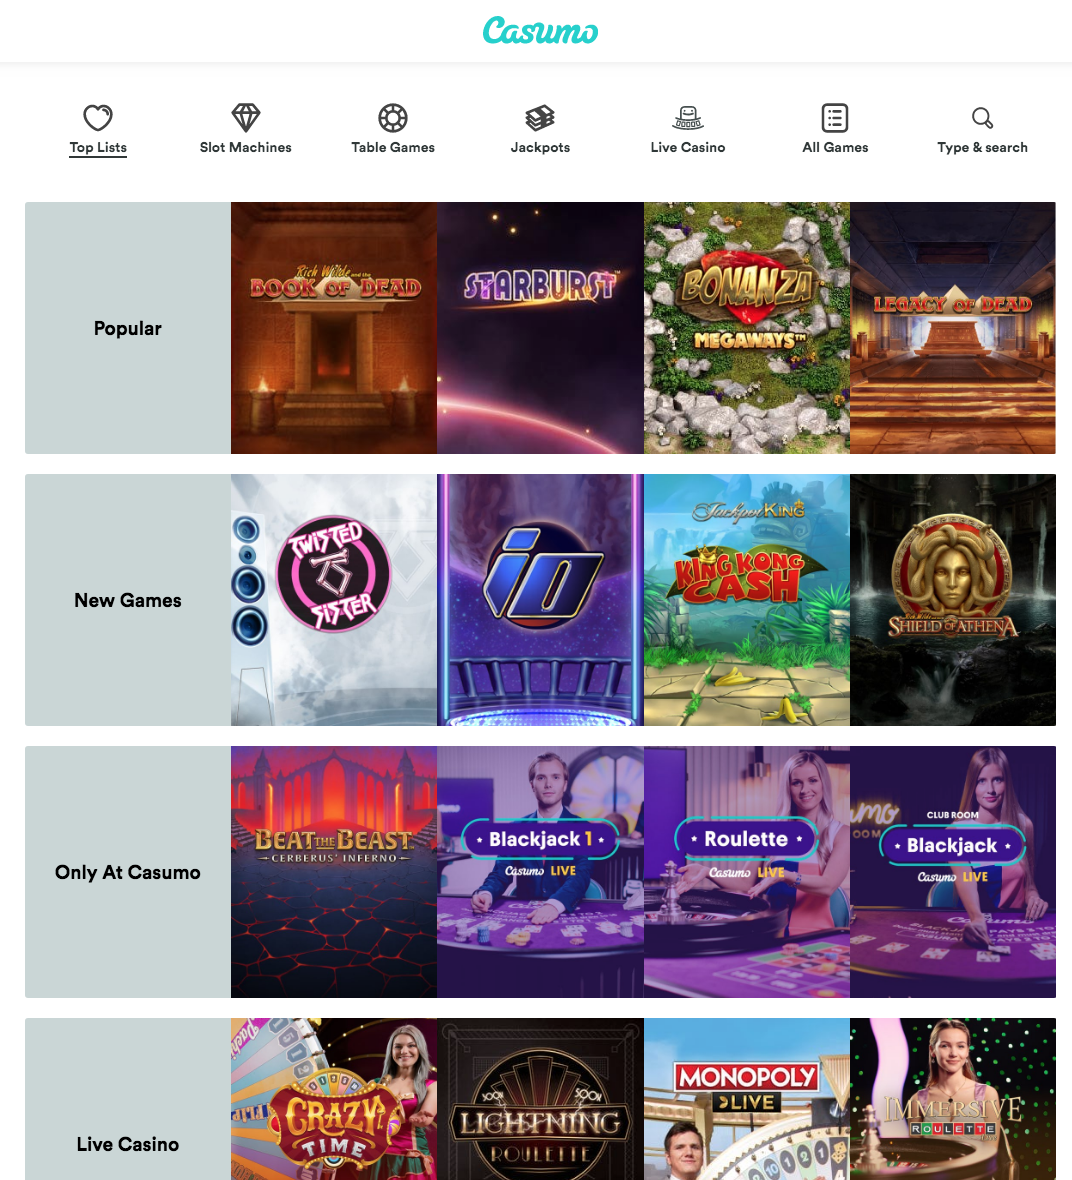This screenshot has height=1180, width=1072.
Task: Open the All Games list icon
Action: (x=835, y=117)
